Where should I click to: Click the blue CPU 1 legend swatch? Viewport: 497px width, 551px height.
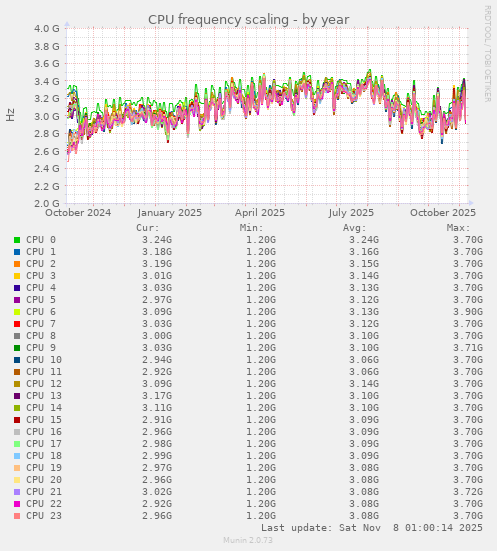[x=17, y=252]
